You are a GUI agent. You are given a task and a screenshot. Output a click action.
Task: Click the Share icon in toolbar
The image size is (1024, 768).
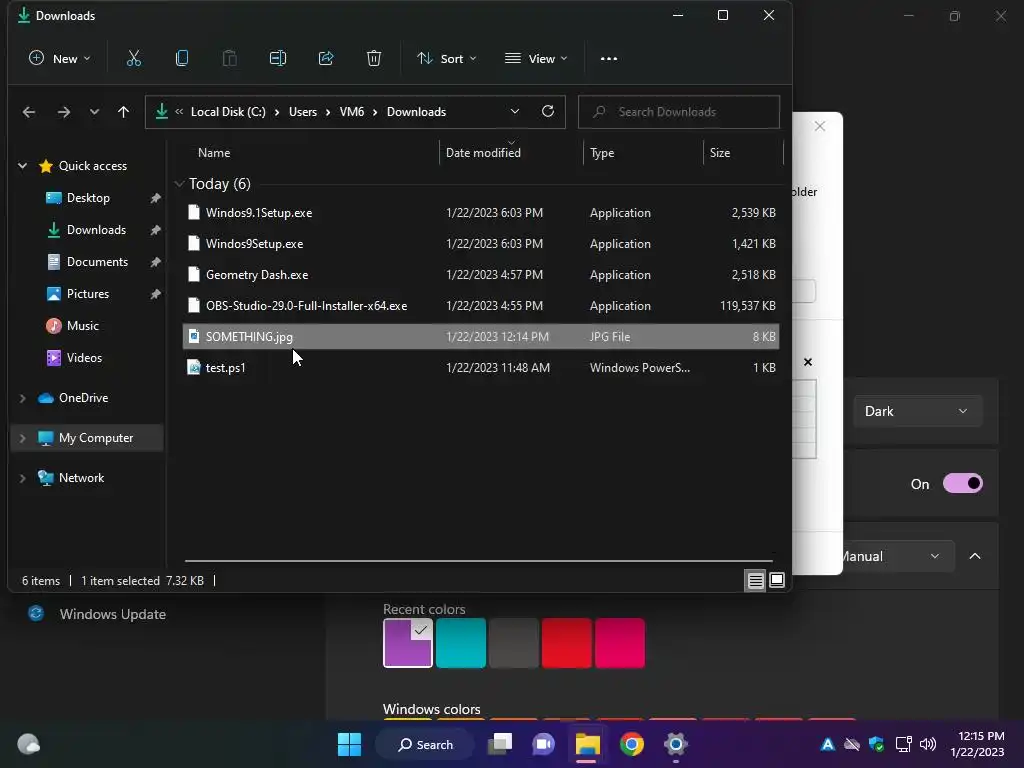click(x=326, y=59)
